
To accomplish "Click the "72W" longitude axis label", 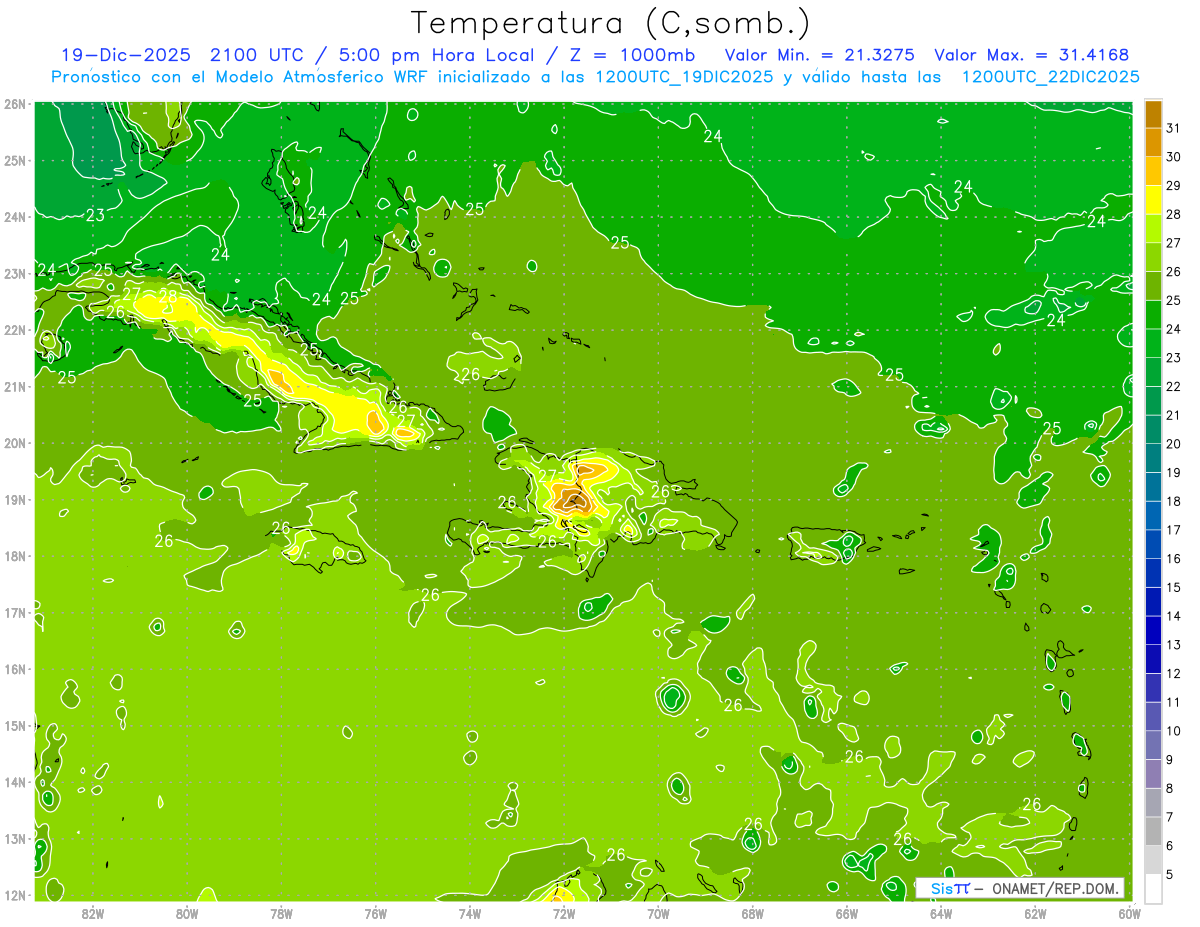I will pyautogui.click(x=564, y=912).
